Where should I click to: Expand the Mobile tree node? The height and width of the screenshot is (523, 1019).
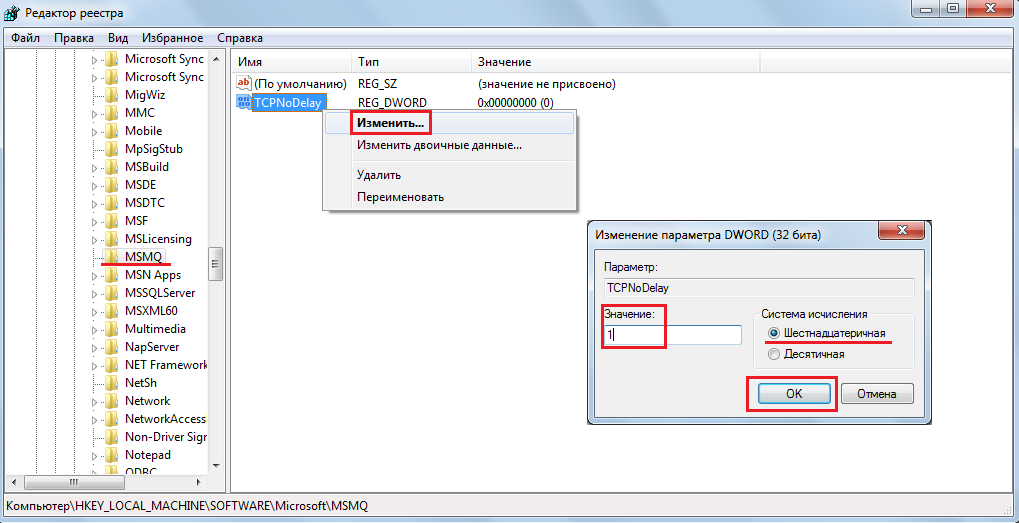tap(94, 131)
